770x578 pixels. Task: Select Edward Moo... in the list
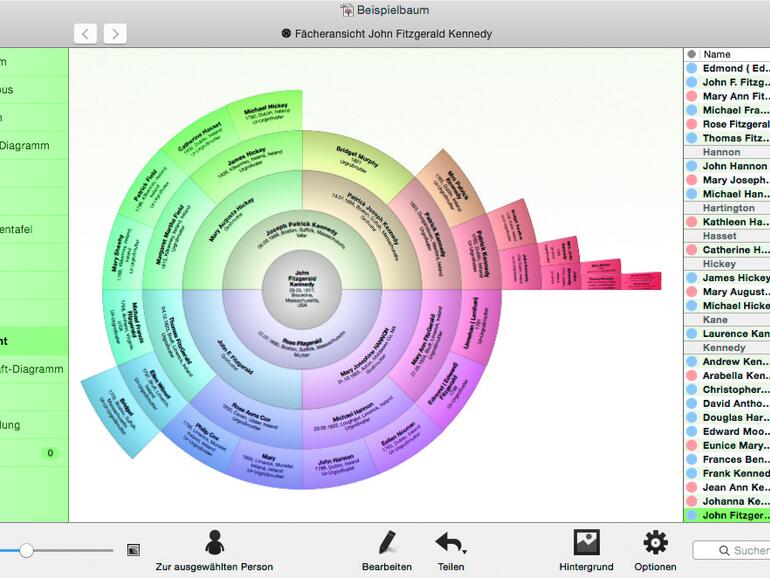727,432
